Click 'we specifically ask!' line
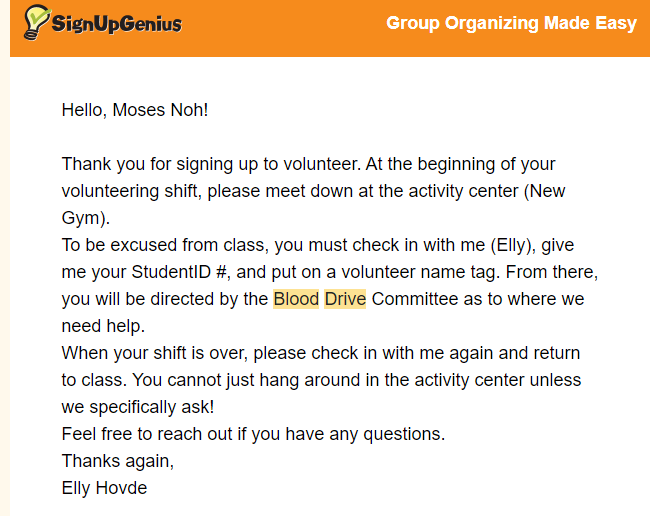 click(138, 407)
